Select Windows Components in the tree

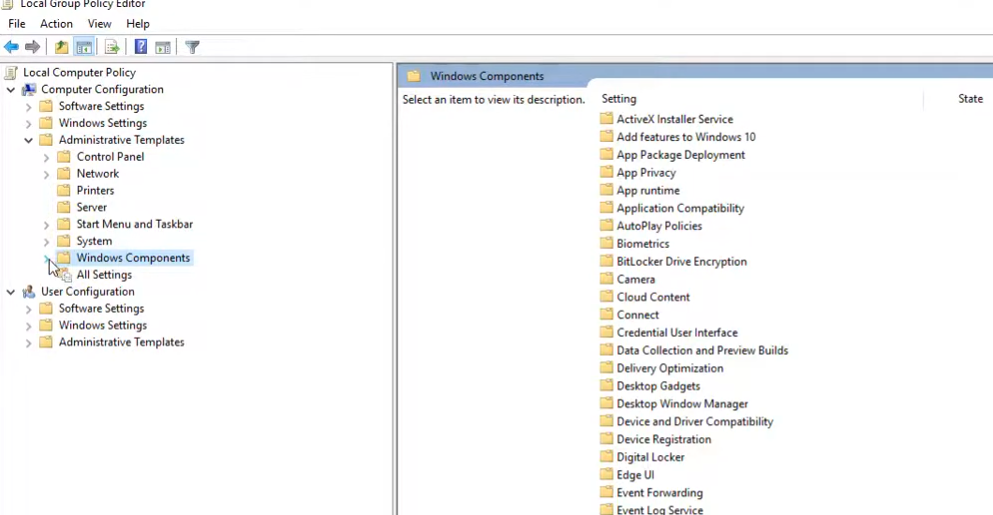tap(133, 258)
